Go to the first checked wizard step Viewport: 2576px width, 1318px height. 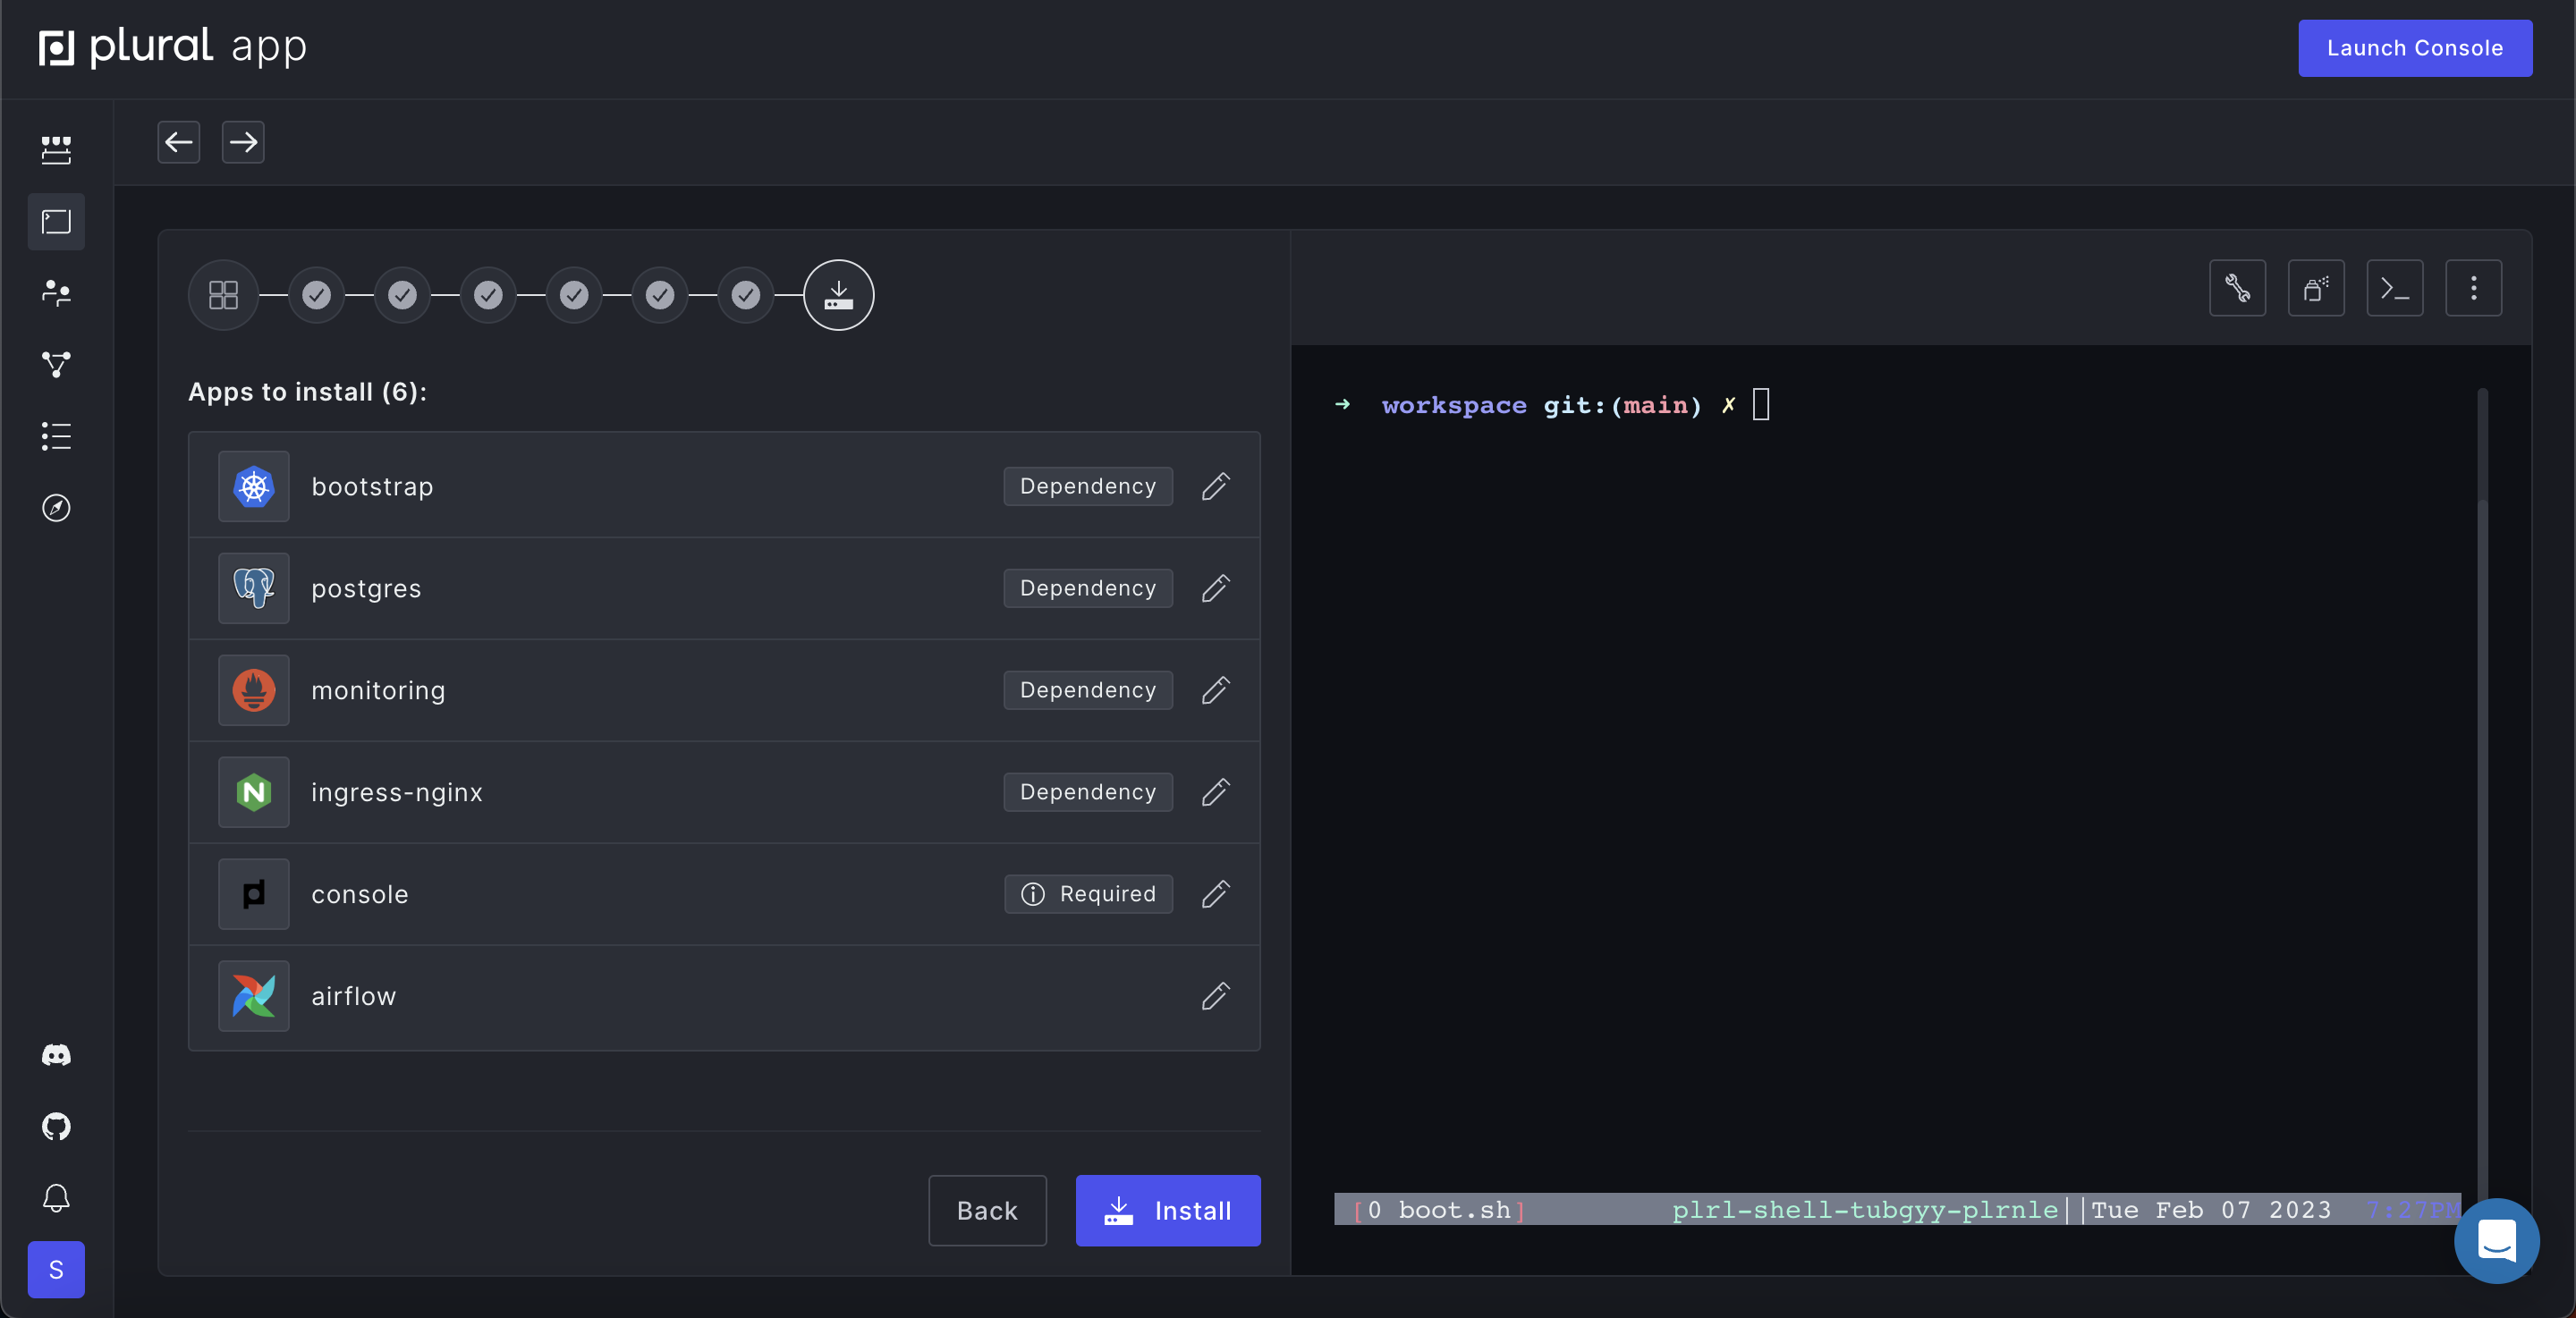click(317, 295)
